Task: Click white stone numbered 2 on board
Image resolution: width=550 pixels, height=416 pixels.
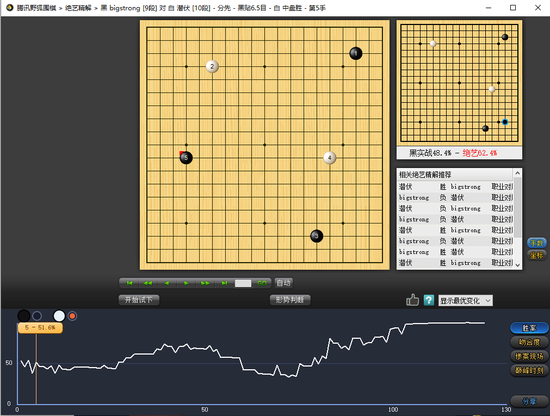Action: tap(212, 66)
